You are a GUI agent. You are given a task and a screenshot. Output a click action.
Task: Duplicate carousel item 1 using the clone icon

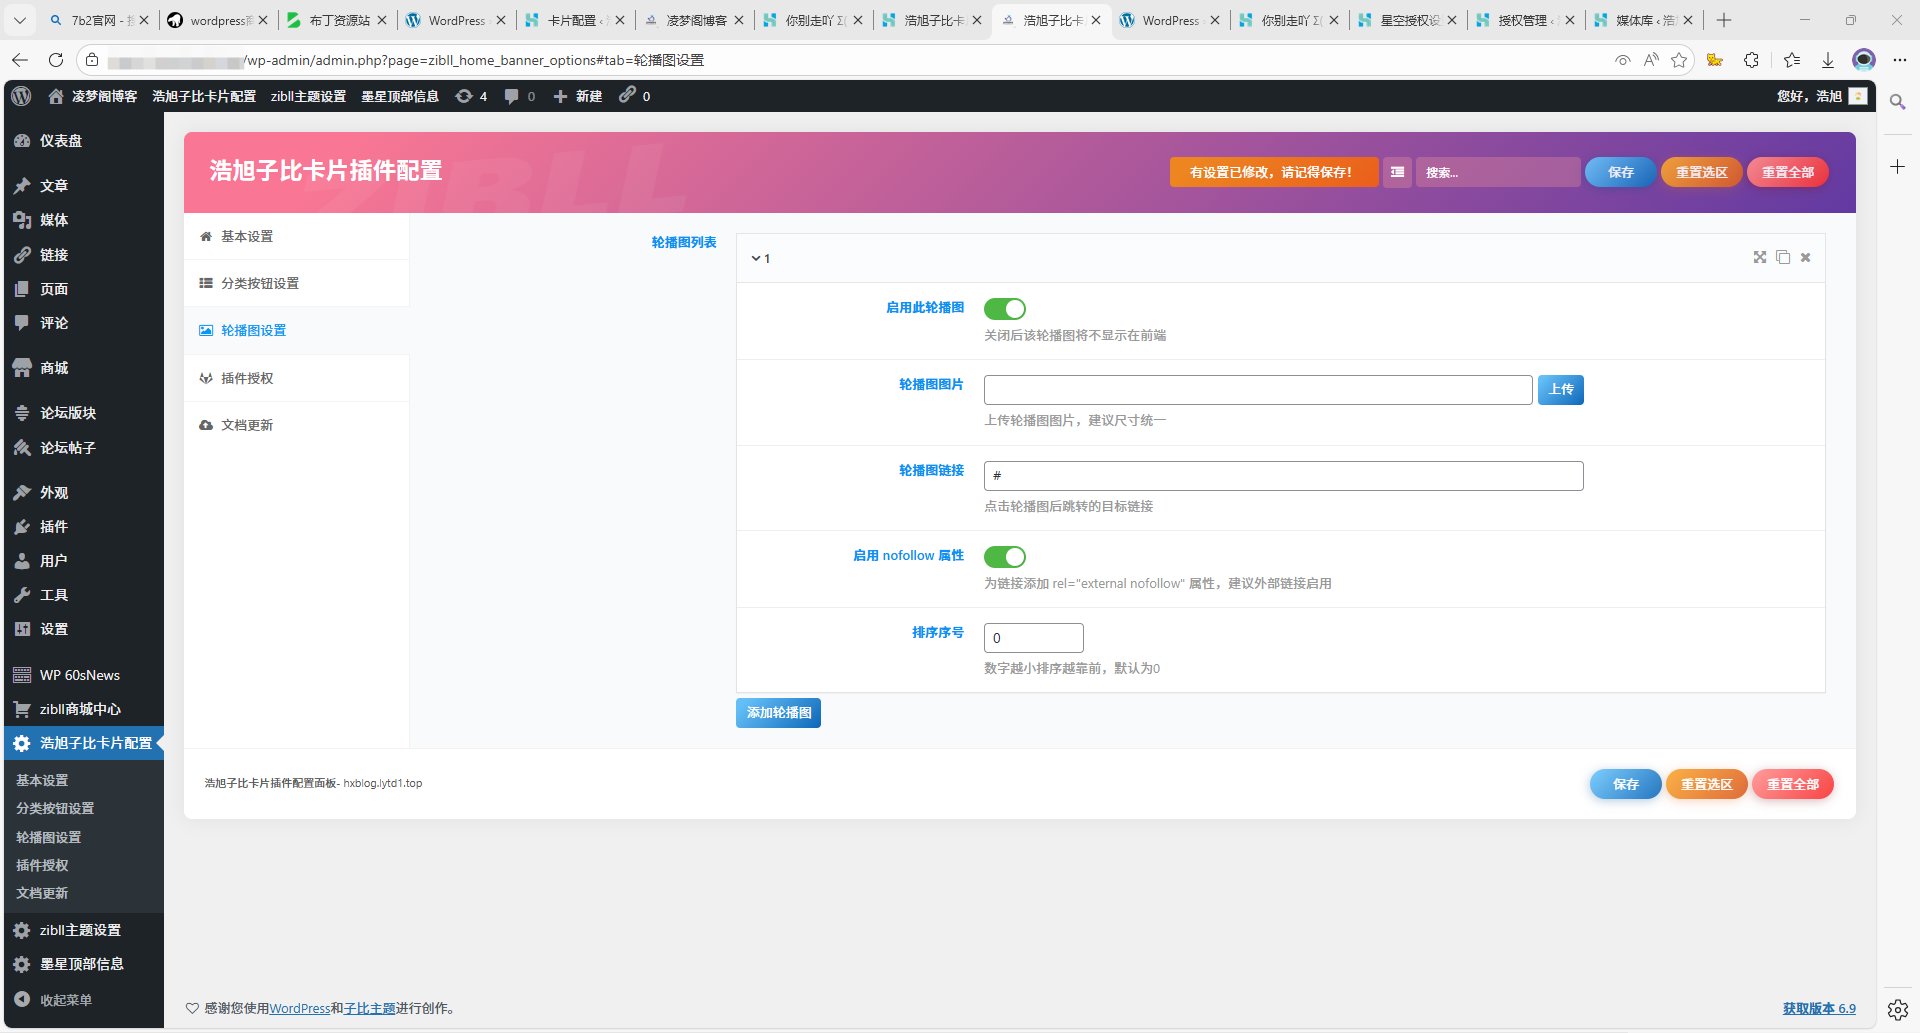tap(1782, 257)
